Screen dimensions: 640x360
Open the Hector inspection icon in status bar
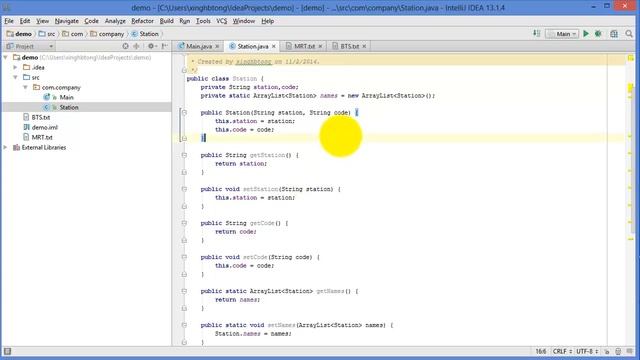(618, 351)
